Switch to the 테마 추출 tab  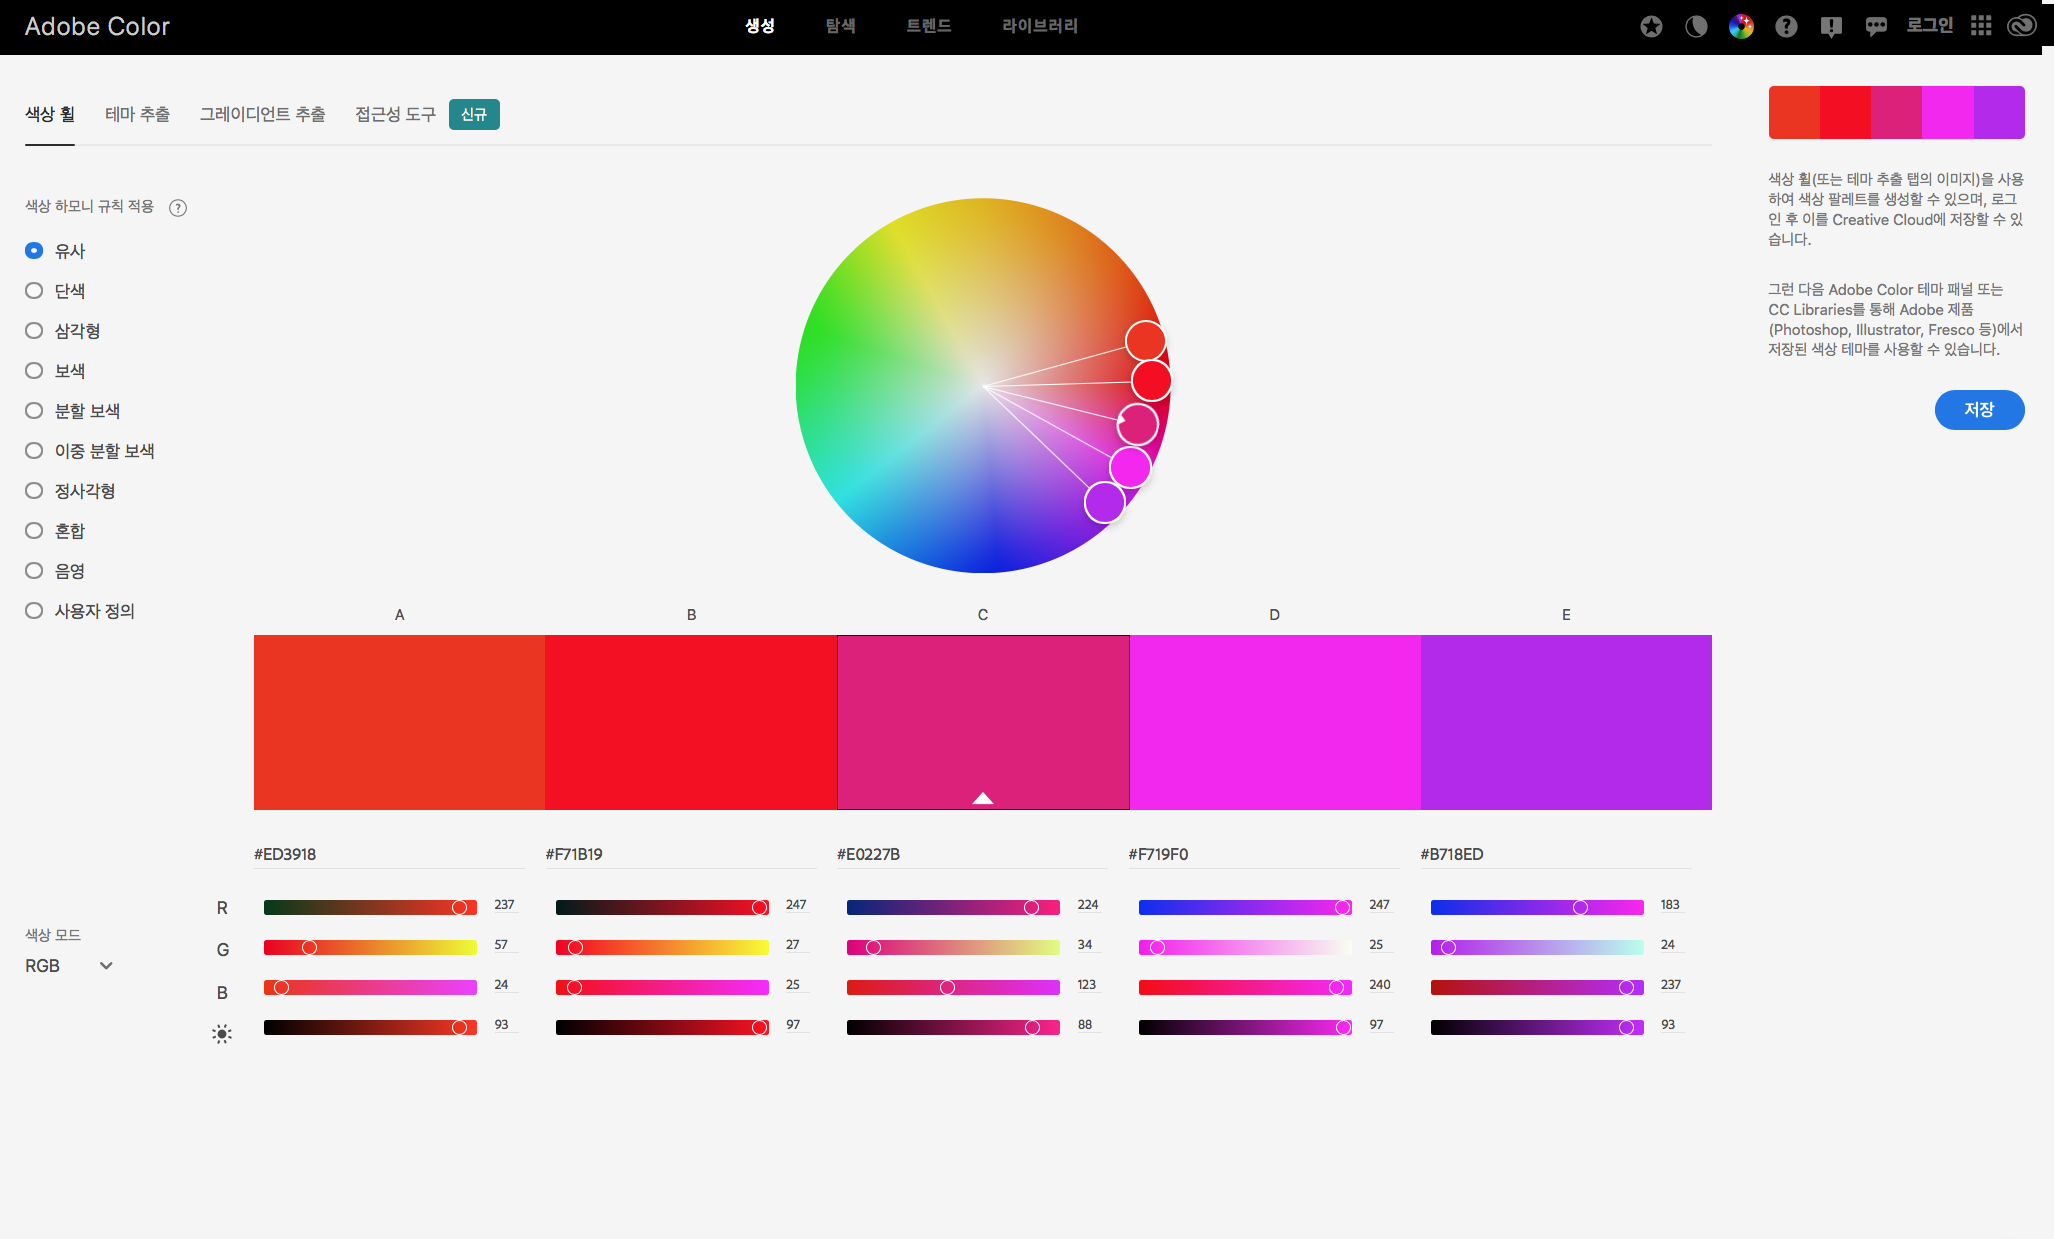coord(137,115)
